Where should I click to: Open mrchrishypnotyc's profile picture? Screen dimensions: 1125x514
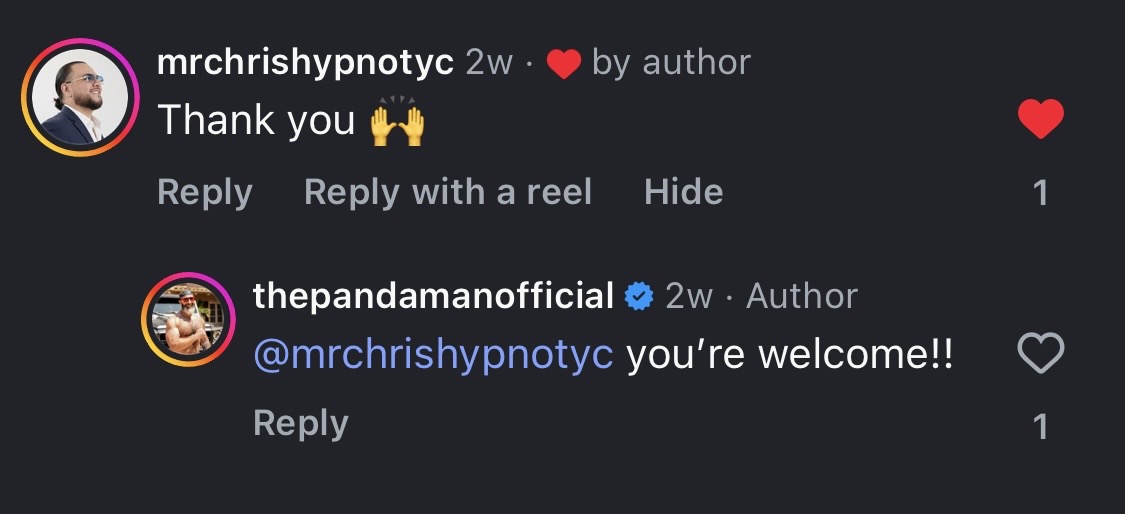[79, 97]
